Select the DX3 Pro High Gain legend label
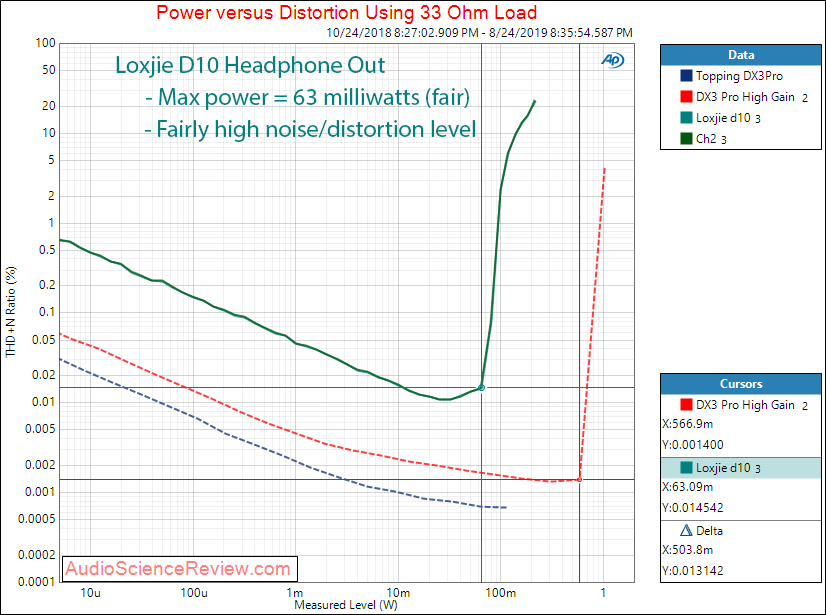The height and width of the screenshot is (615, 826). (x=745, y=97)
